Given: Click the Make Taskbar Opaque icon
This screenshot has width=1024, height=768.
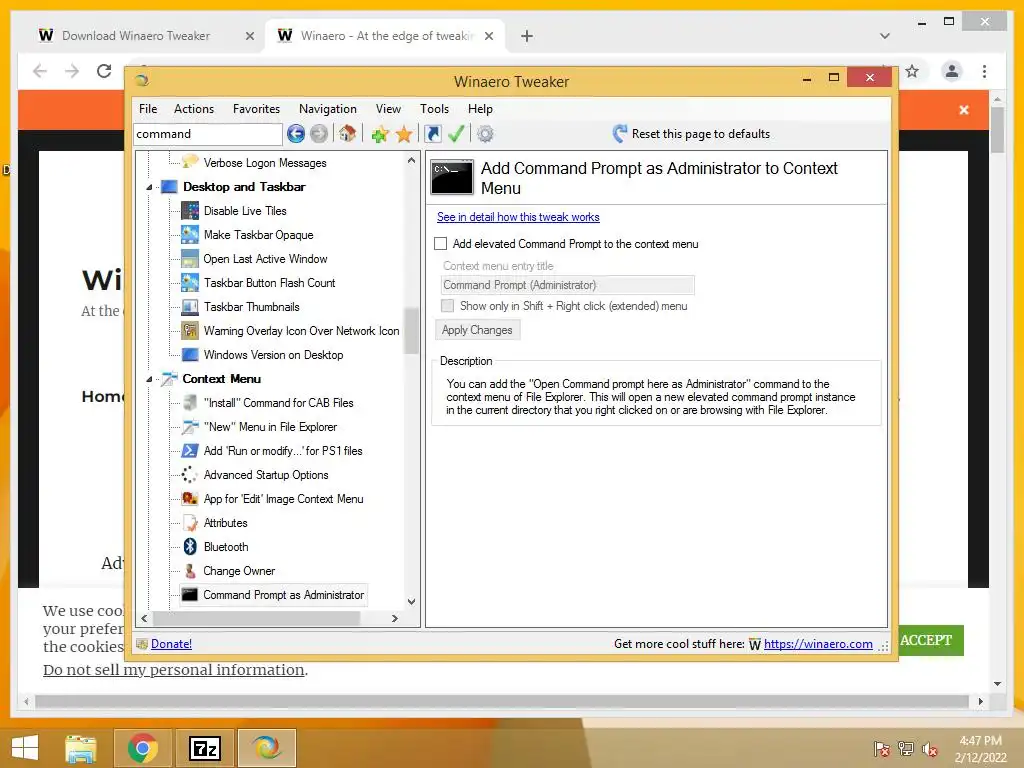Looking at the screenshot, I should [190, 234].
